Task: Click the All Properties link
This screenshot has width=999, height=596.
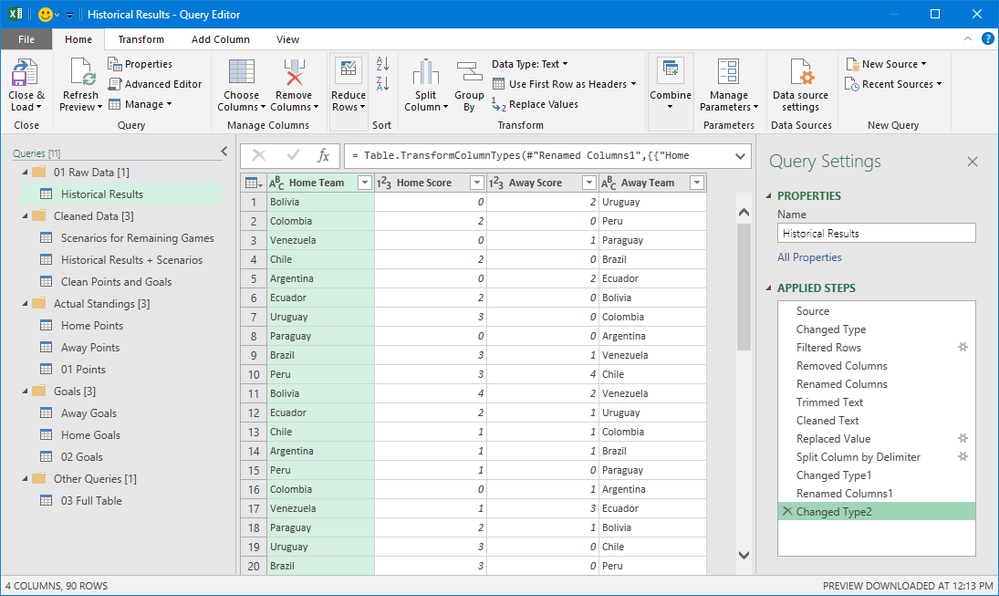Action: click(x=809, y=258)
